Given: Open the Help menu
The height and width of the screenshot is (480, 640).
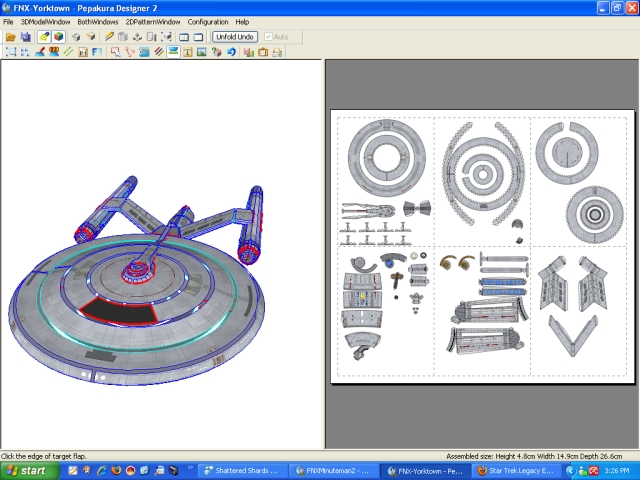Looking at the screenshot, I should 242,22.
